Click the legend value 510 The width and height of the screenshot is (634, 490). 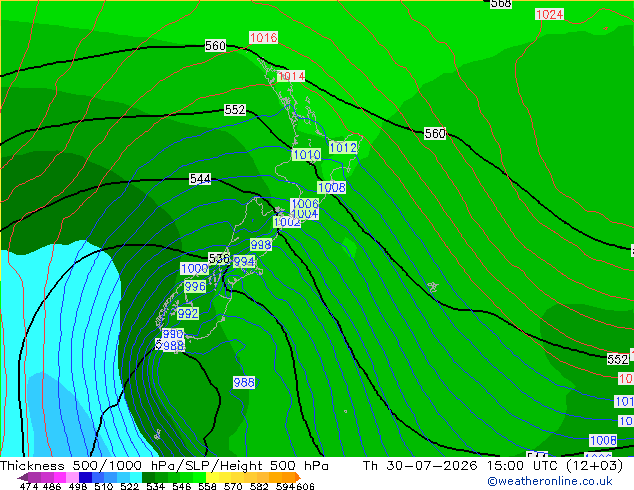click(104, 486)
